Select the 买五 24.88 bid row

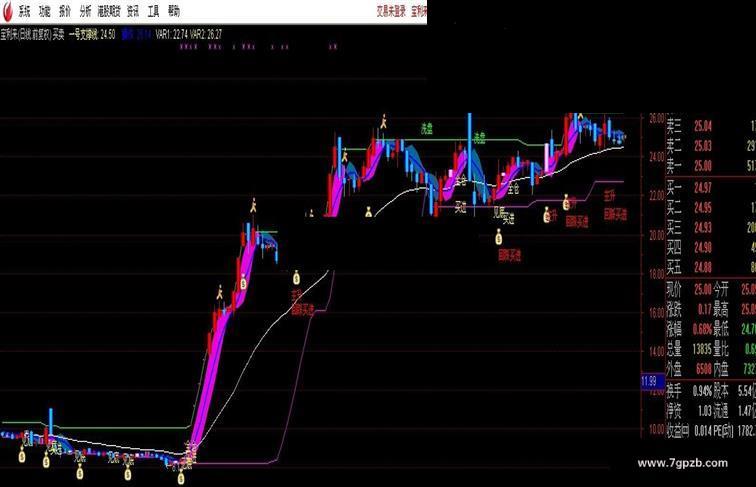(711, 267)
